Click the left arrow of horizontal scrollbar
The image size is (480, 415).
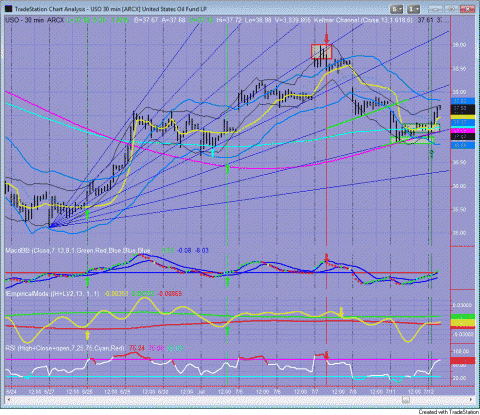(8, 399)
